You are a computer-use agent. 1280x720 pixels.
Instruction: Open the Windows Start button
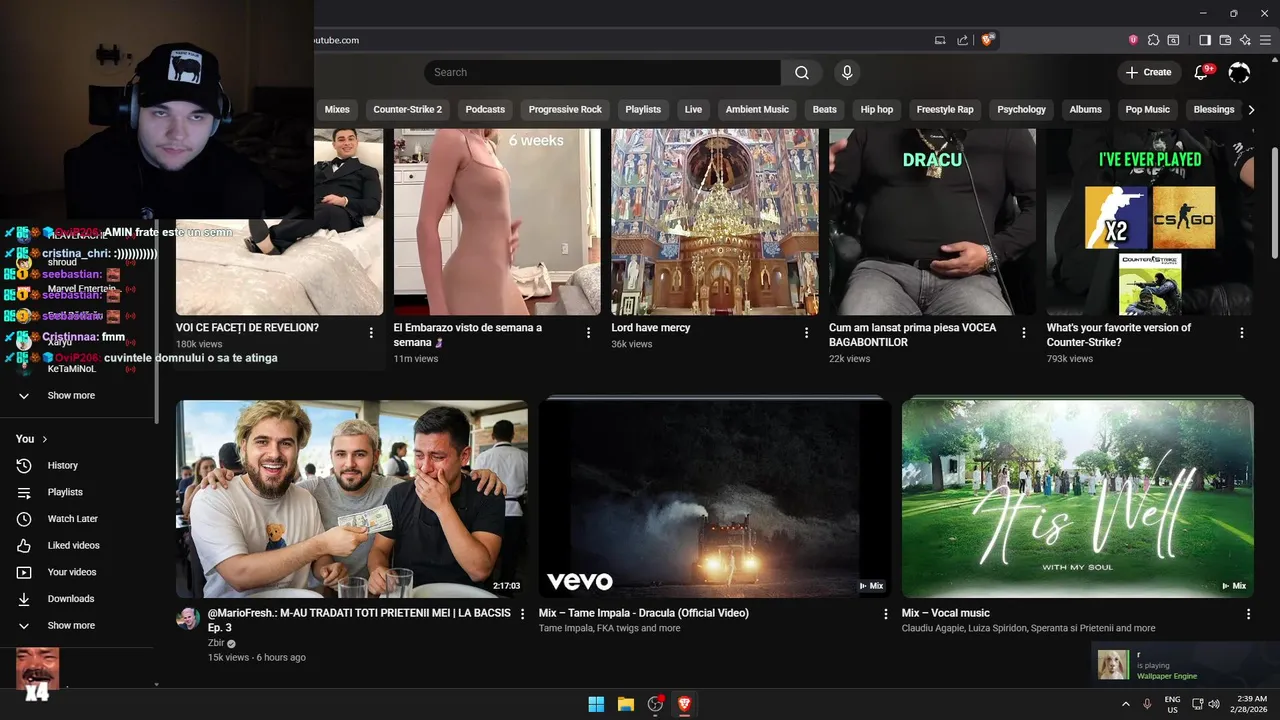click(x=596, y=704)
